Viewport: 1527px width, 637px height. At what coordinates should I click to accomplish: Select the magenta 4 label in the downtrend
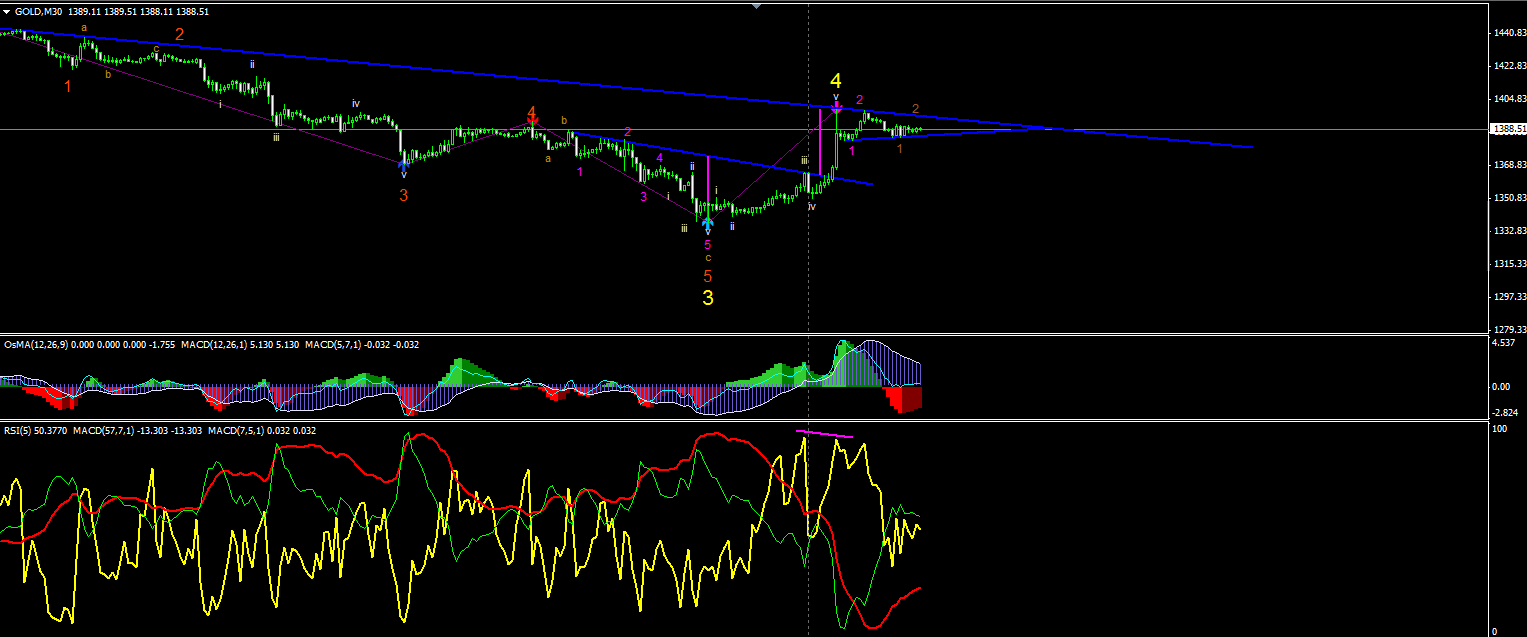coord(660,158)
